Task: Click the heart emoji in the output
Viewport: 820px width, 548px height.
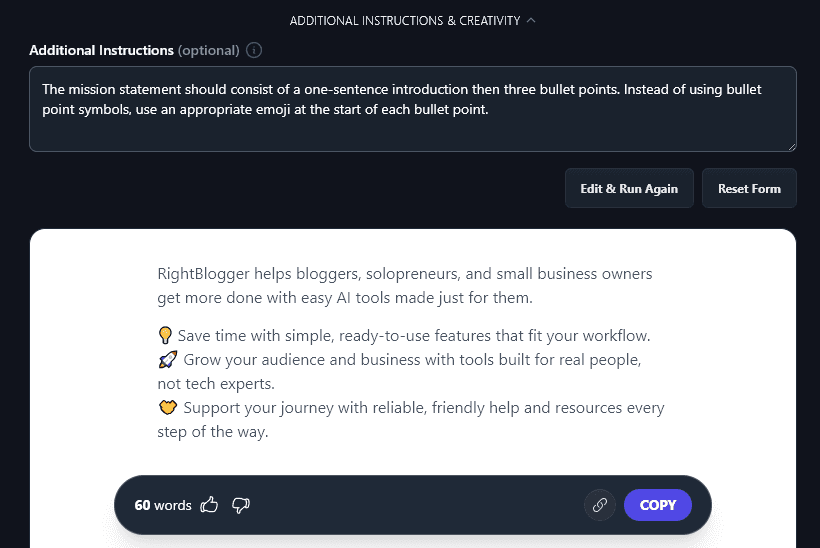Action: [167, 408]
